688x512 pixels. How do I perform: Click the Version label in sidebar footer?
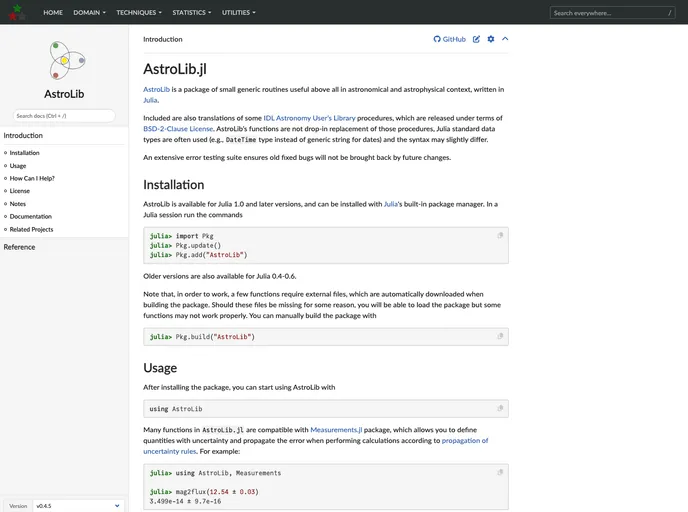[x=18, y=506]
